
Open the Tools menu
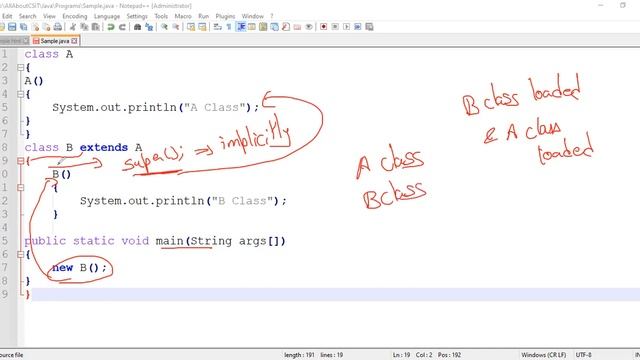(161, 16)
